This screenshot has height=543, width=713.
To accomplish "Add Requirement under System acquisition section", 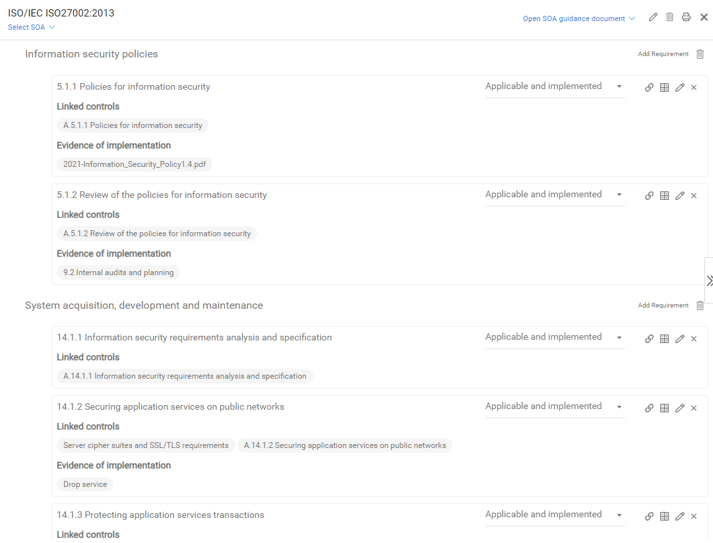I will (663, 305).
